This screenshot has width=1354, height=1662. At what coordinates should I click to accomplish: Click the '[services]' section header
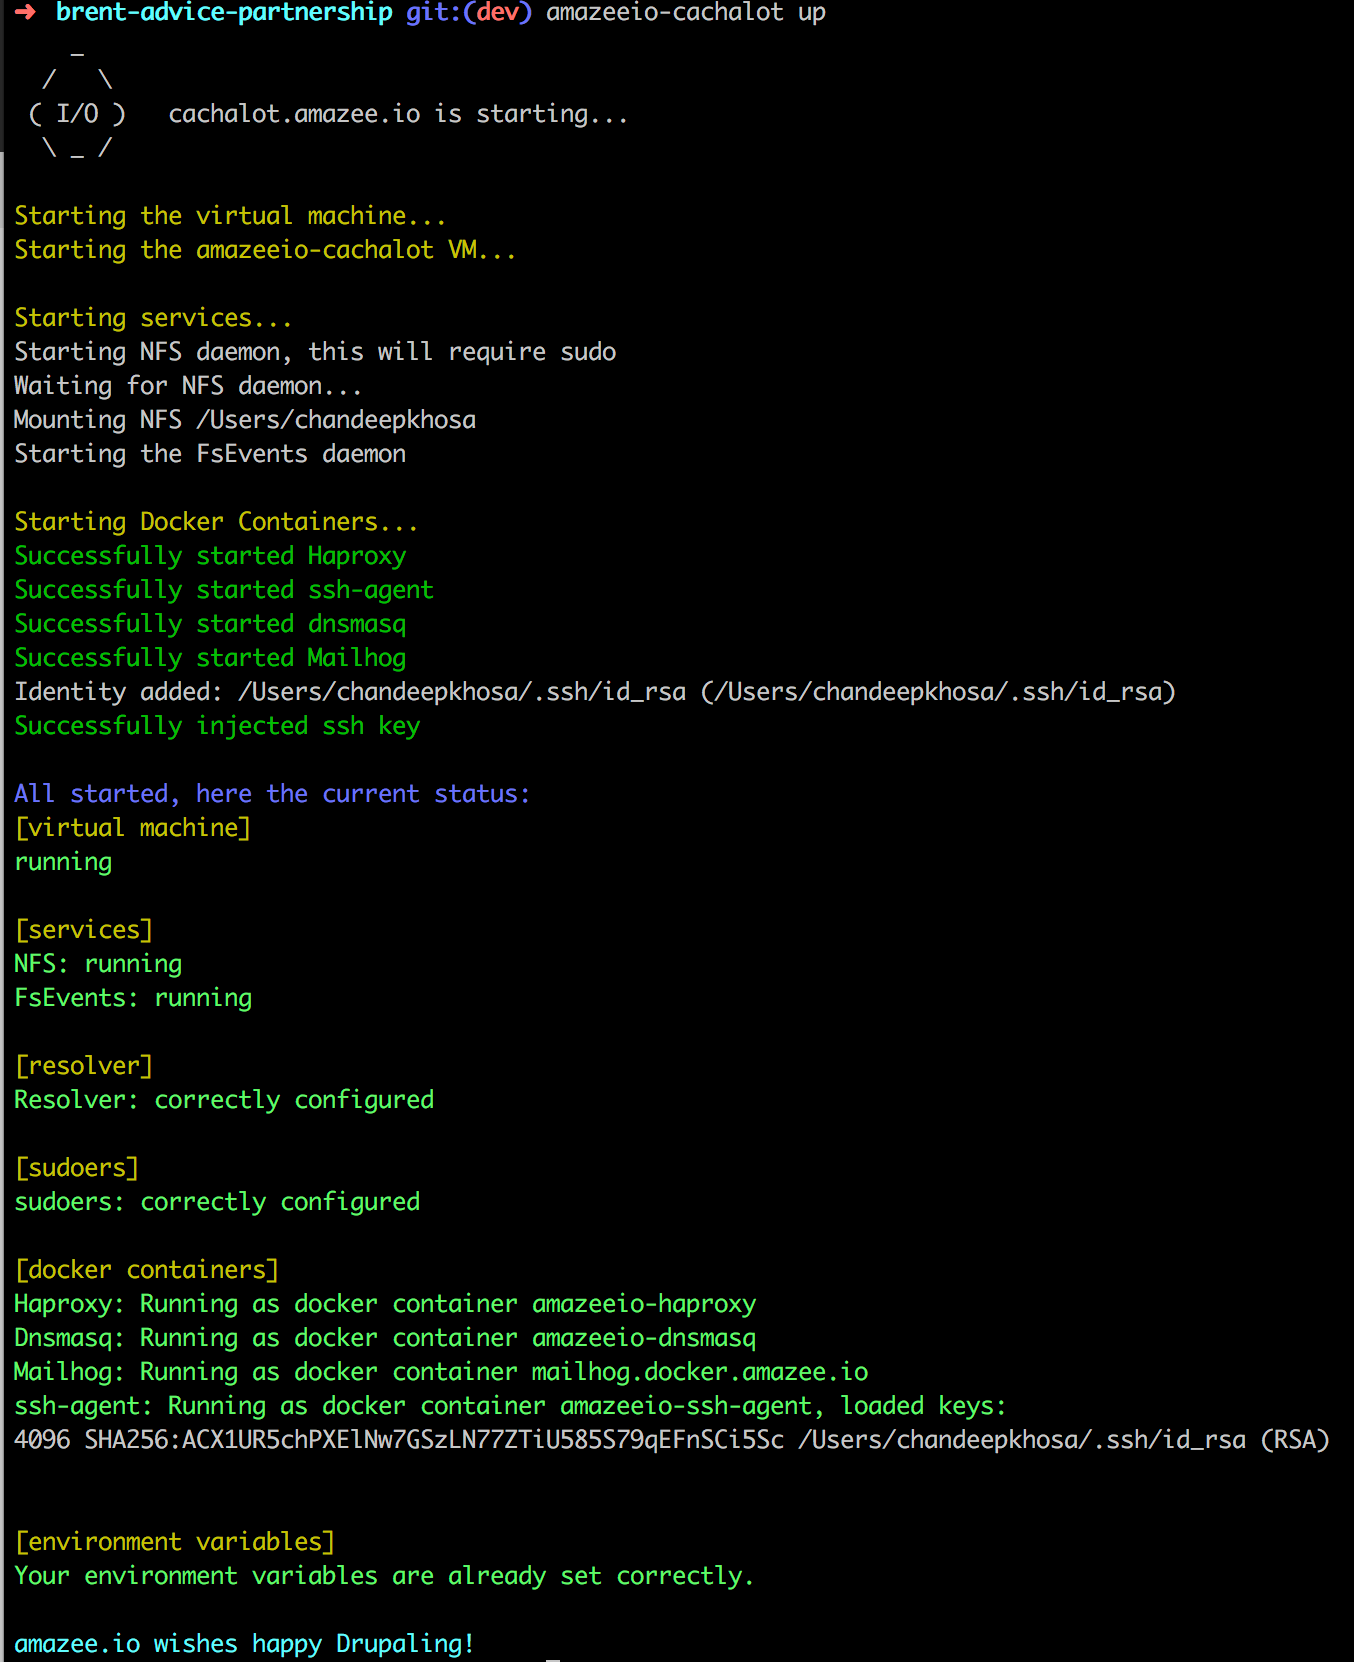coord(84,930)
